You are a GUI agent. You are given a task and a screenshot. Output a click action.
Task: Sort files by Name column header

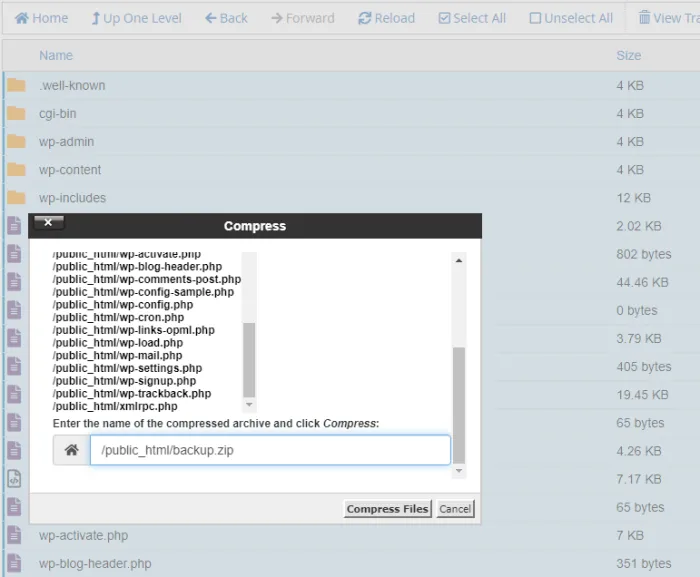pyautogui.click(x=56, y=56)
